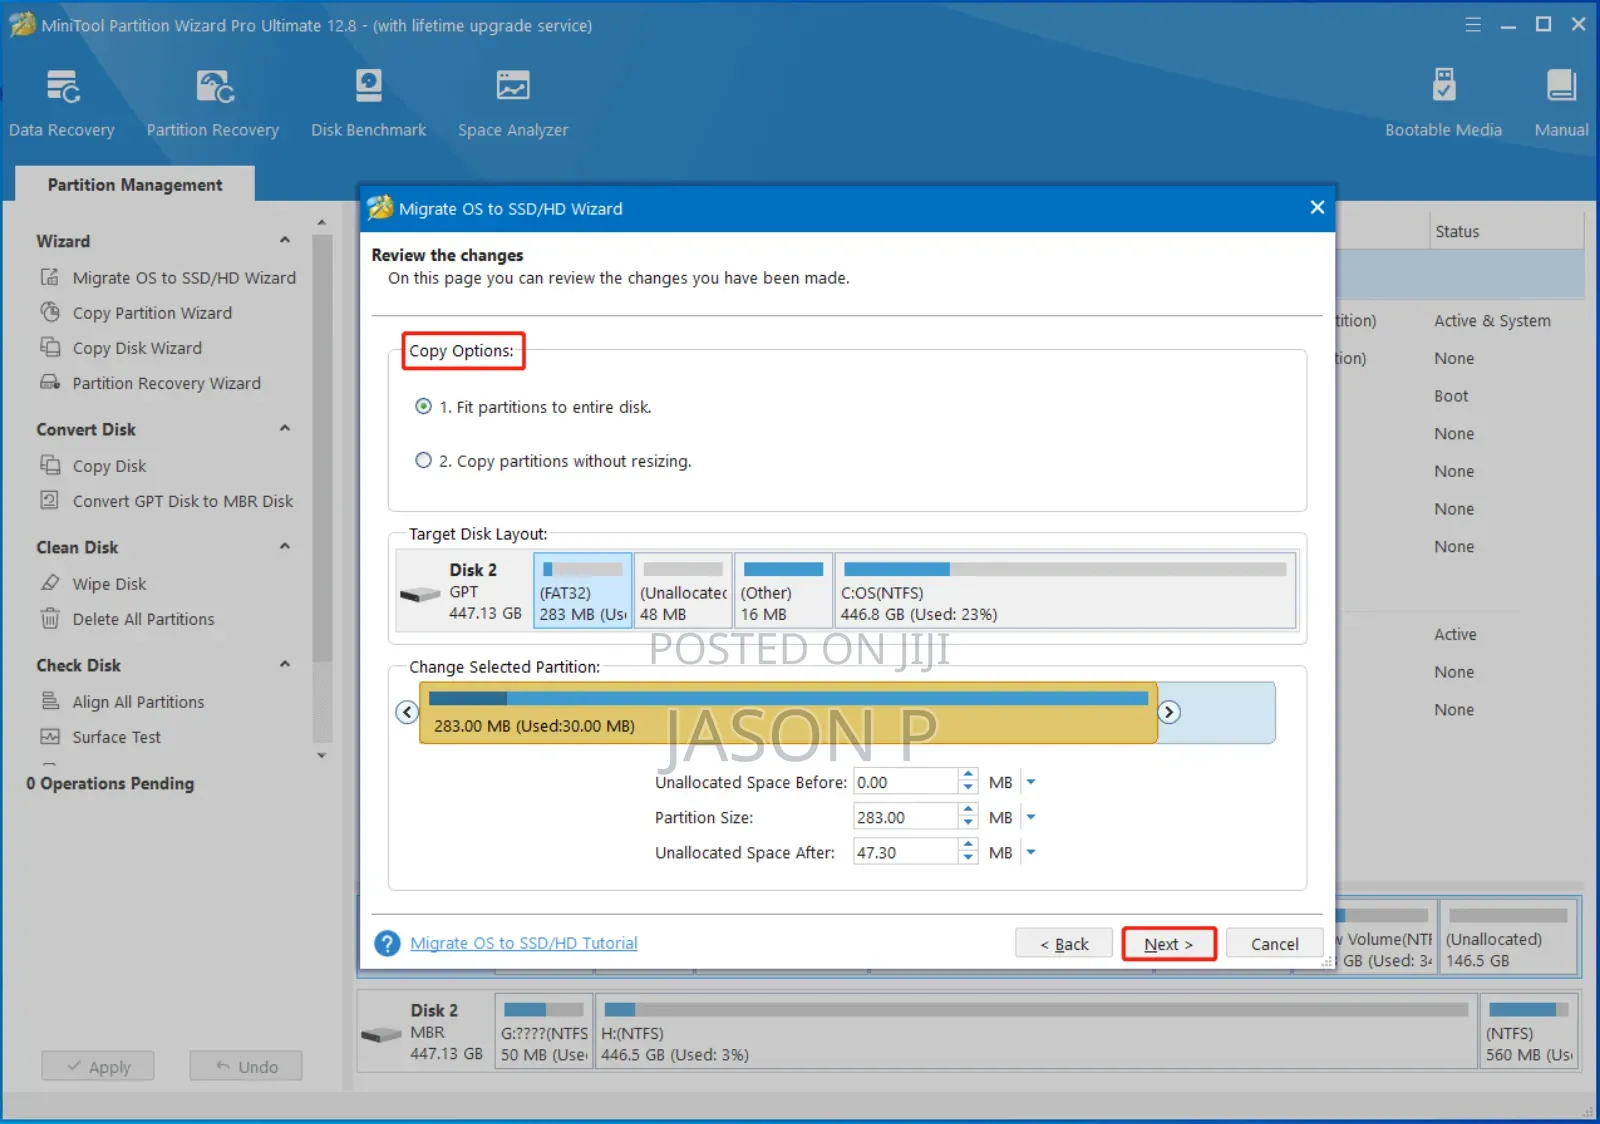Click the yellow partition size bar
The image size is (1600, 1124).
[788, 713]
